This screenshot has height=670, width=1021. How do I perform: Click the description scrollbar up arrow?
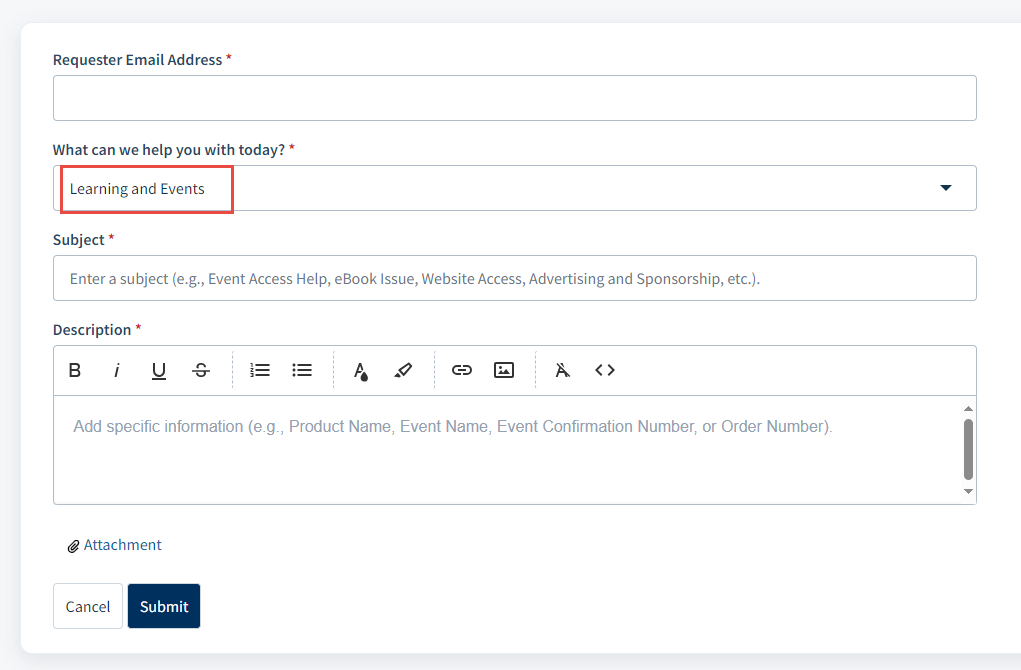pyautogui.click(x=968, y=408)
